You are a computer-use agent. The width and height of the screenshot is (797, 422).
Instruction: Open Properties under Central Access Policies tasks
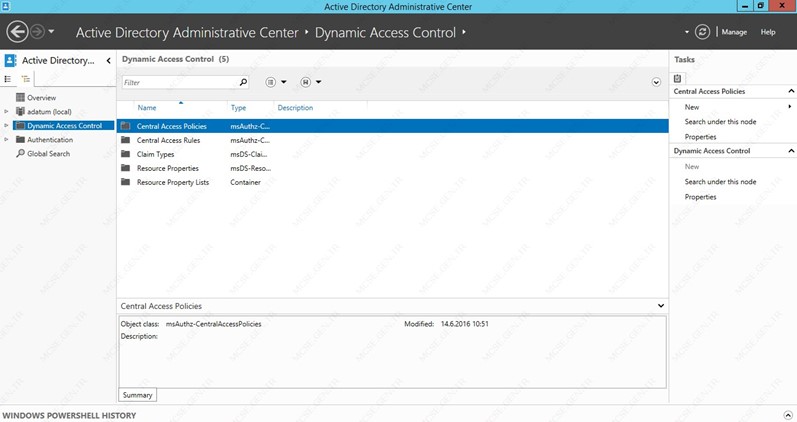tap(700, 137)
